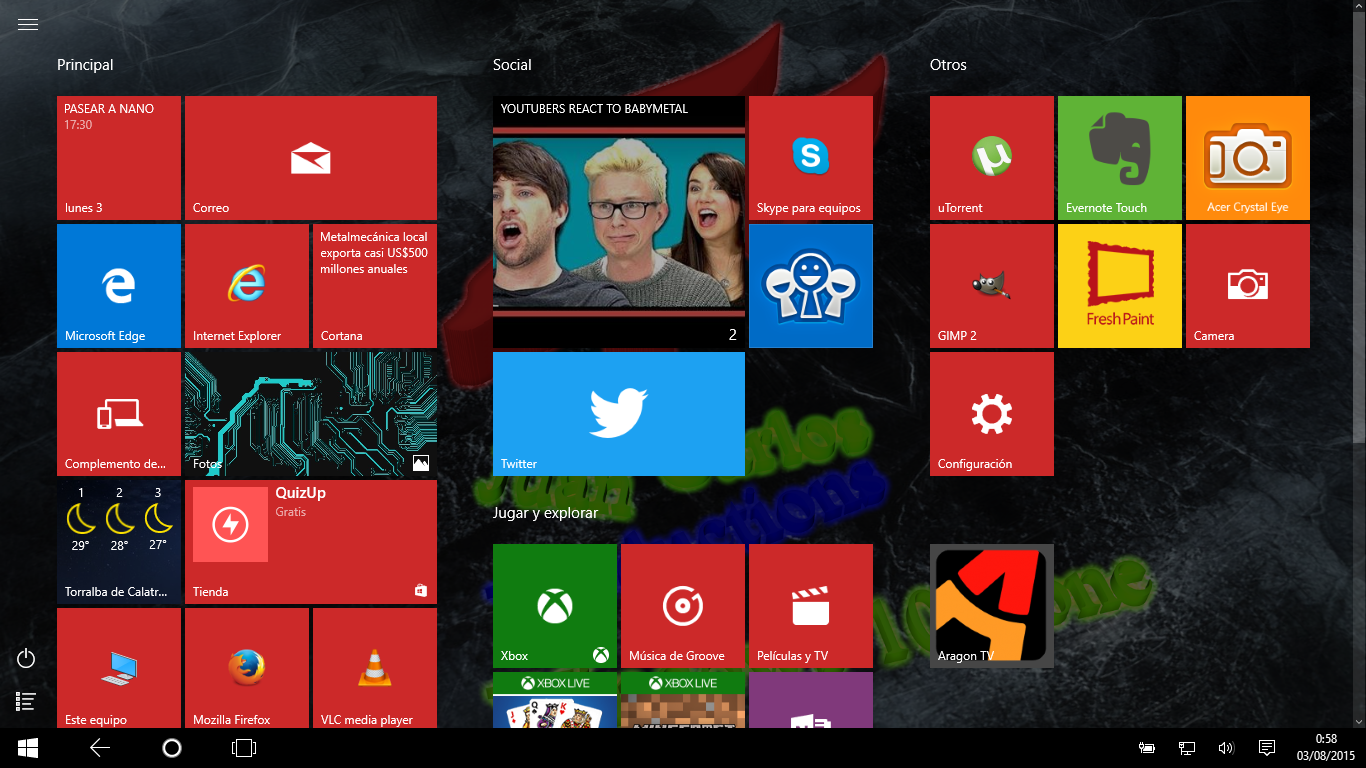Launch uTorrent tile
The image size is (1366, 768).
coord(992,158)
